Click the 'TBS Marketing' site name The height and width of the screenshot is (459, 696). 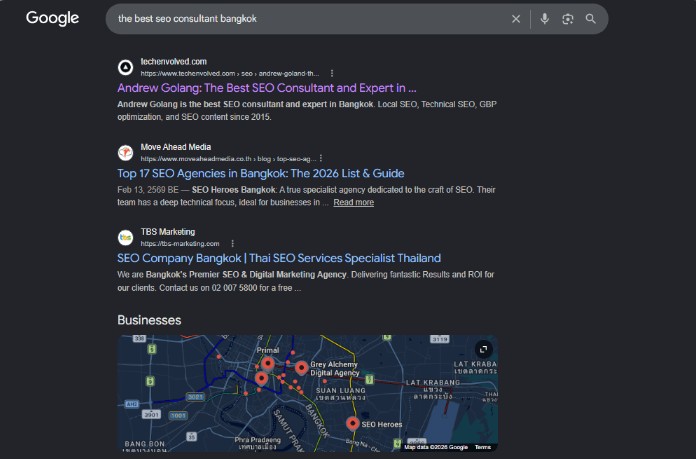click(x=168, y=232)
